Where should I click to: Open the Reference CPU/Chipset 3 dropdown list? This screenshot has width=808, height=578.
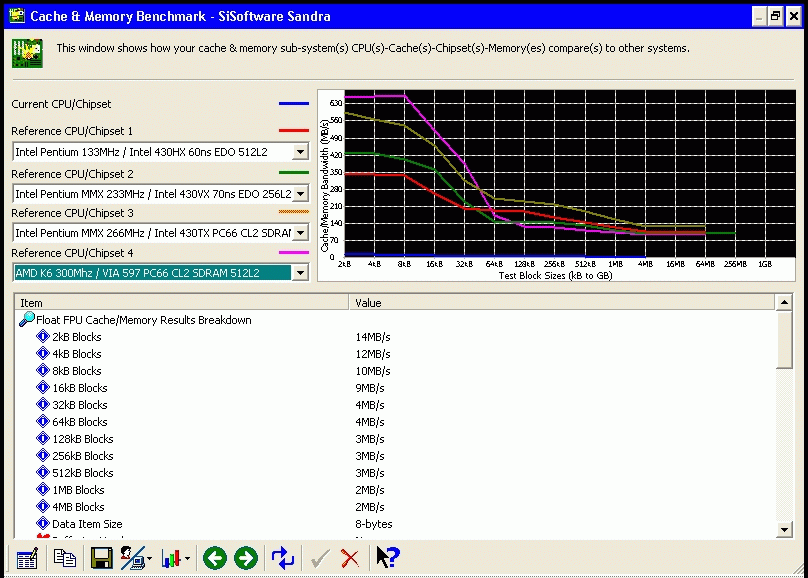pyautogui.click(x=299, y=233)
